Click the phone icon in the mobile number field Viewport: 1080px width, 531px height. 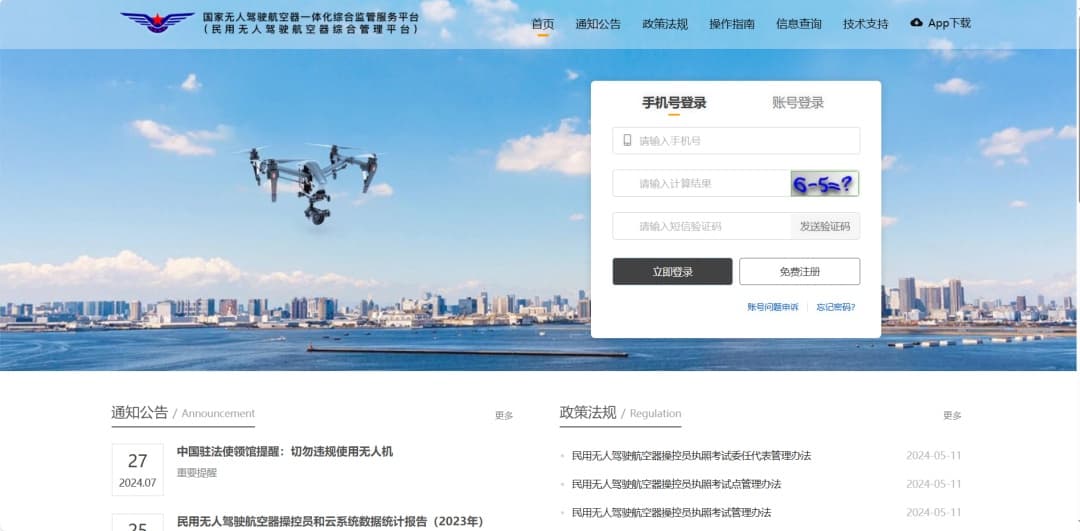click(627, 140)
